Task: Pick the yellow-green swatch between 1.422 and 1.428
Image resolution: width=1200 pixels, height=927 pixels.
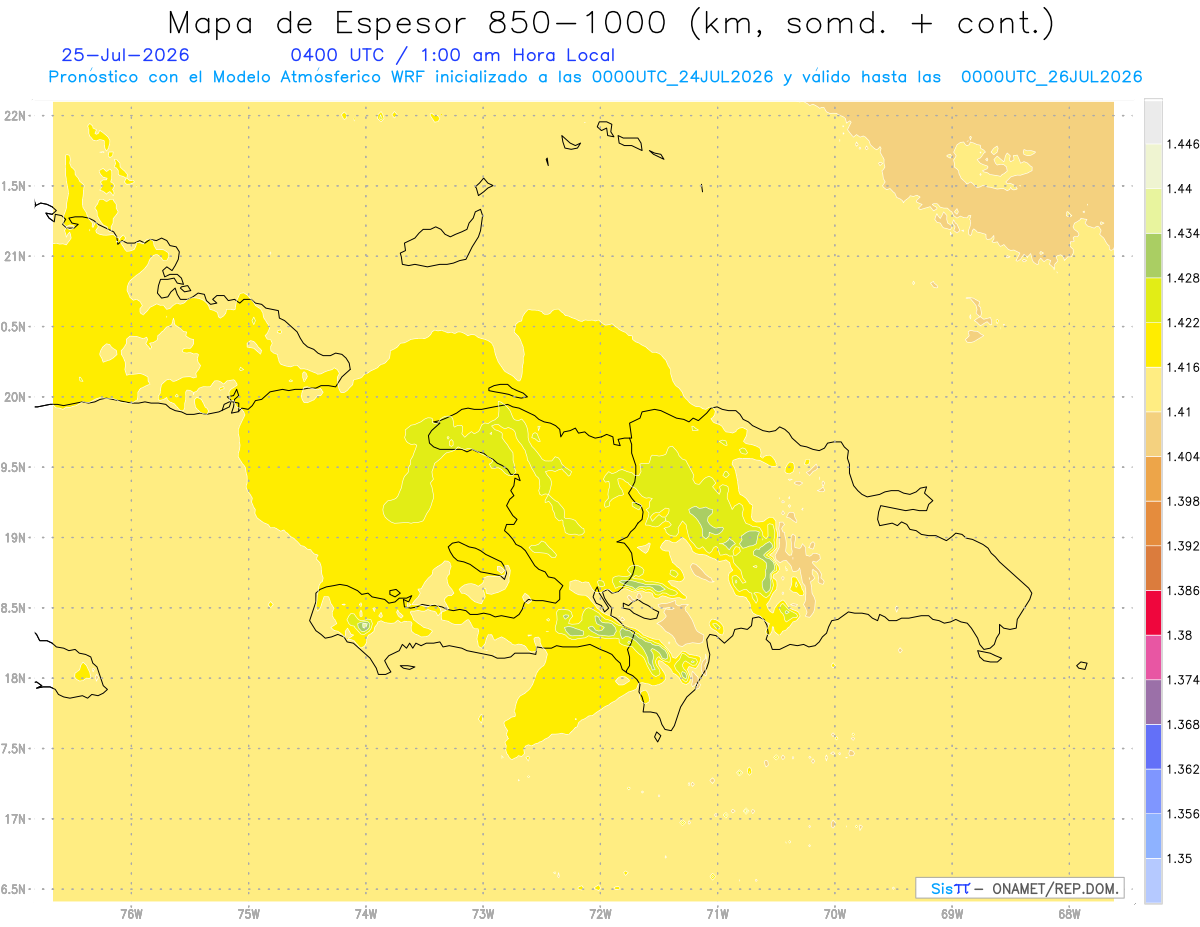Action: click(1153, 300)
